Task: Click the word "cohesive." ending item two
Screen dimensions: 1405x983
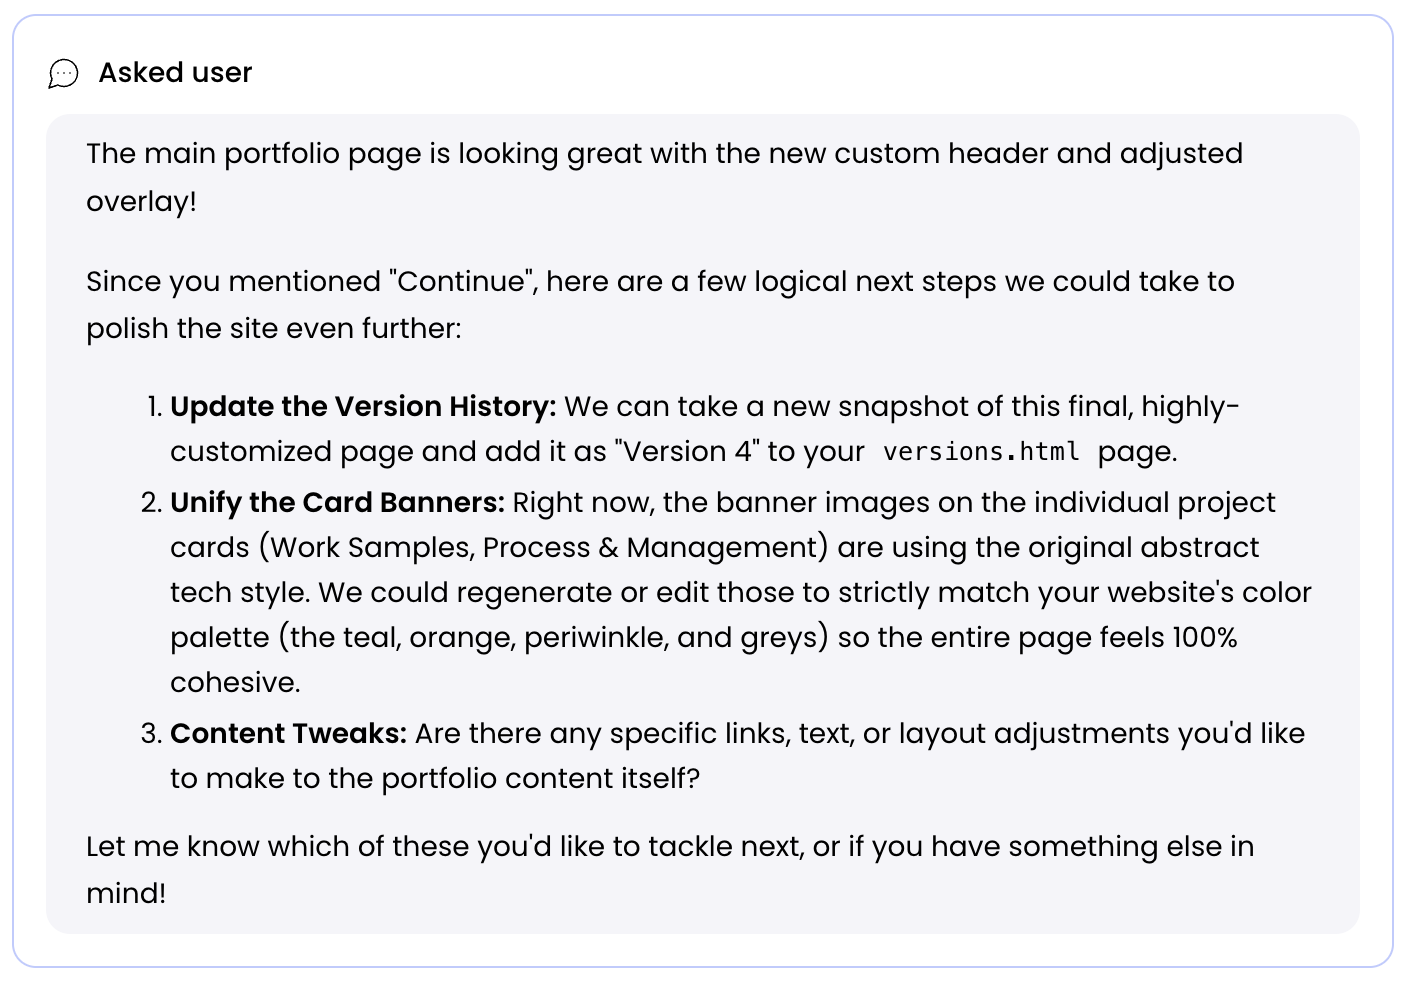Action: 235,683
